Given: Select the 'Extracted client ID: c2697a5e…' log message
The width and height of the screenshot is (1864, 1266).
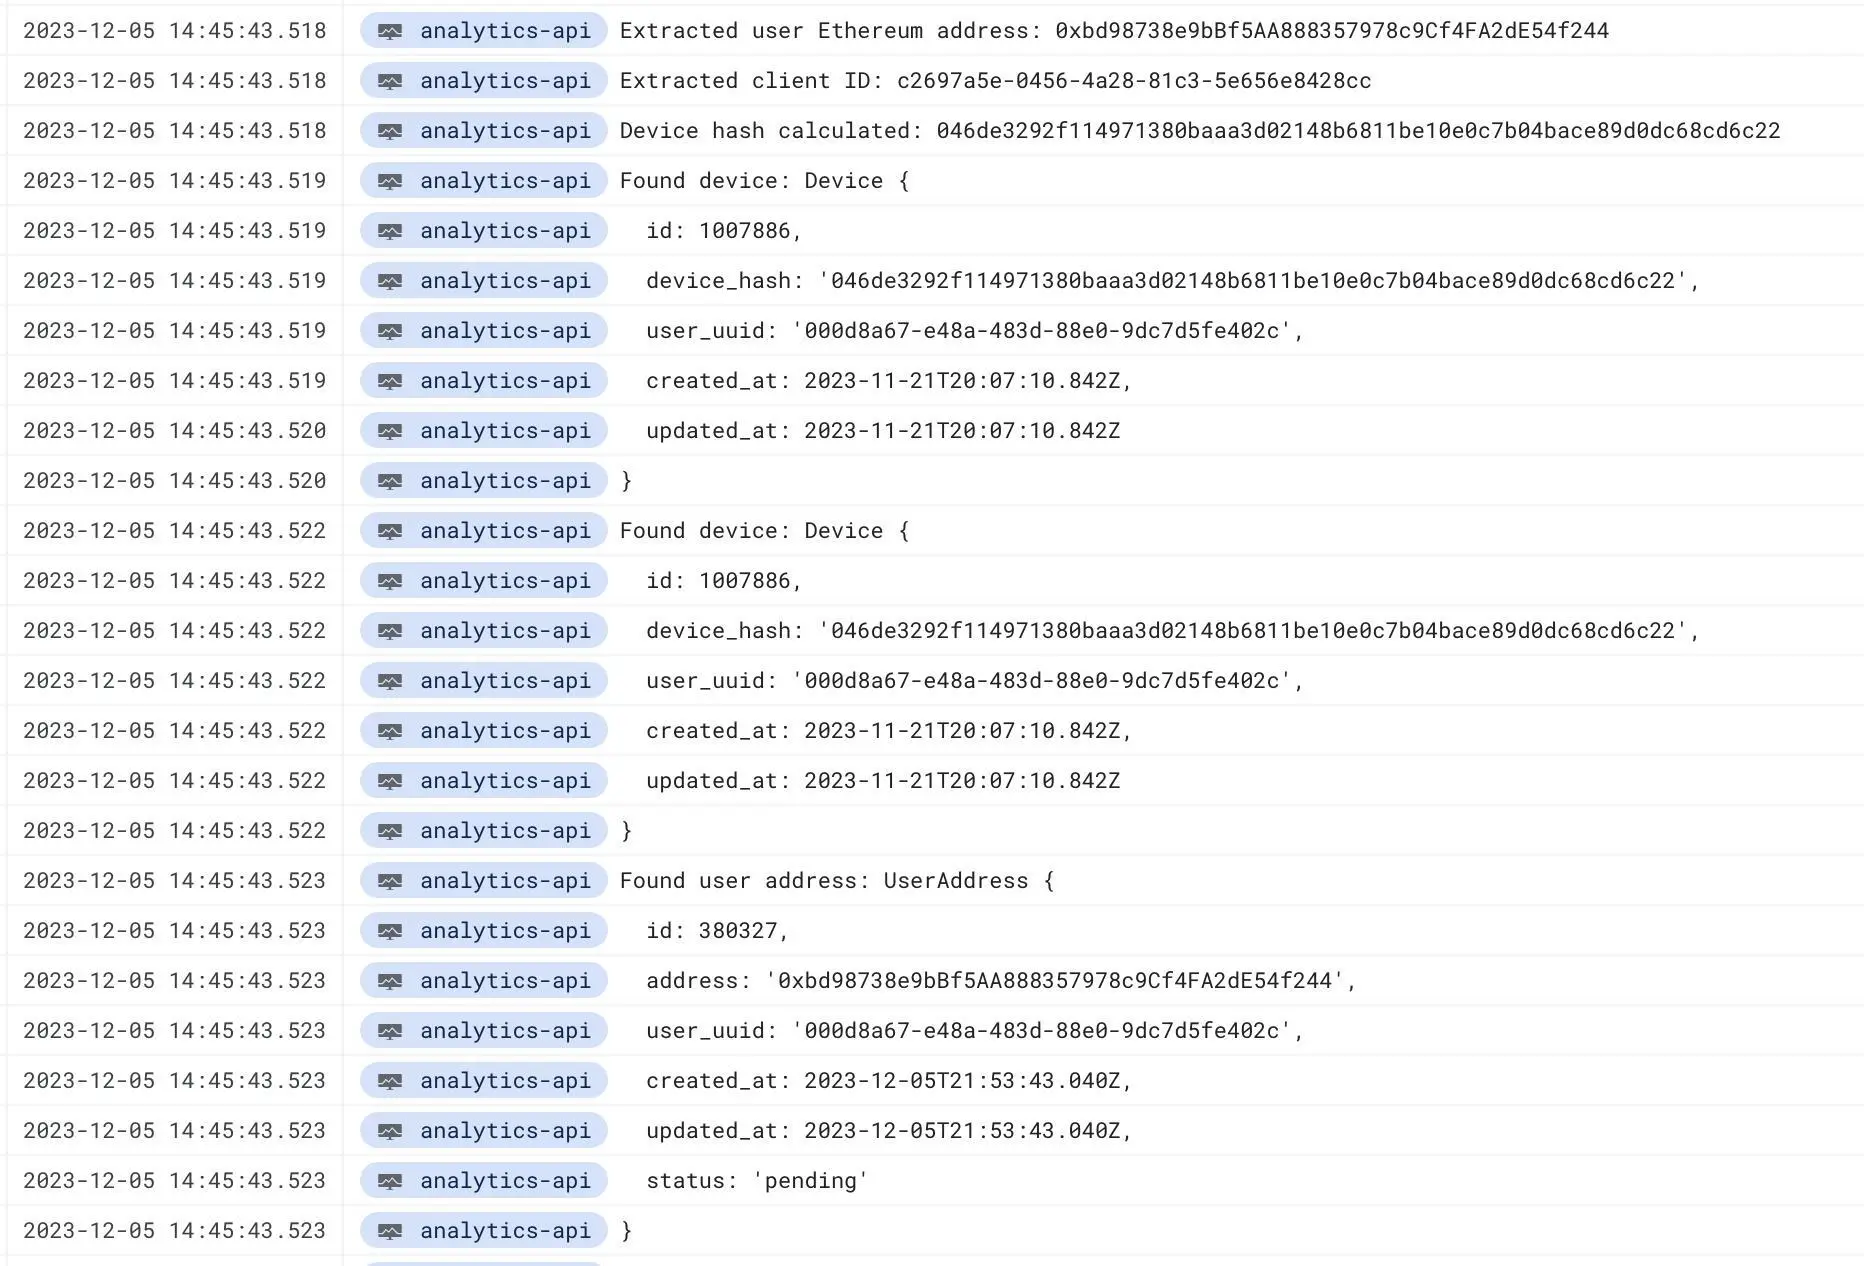Looking at the screenshot, I should click(995, 81).
